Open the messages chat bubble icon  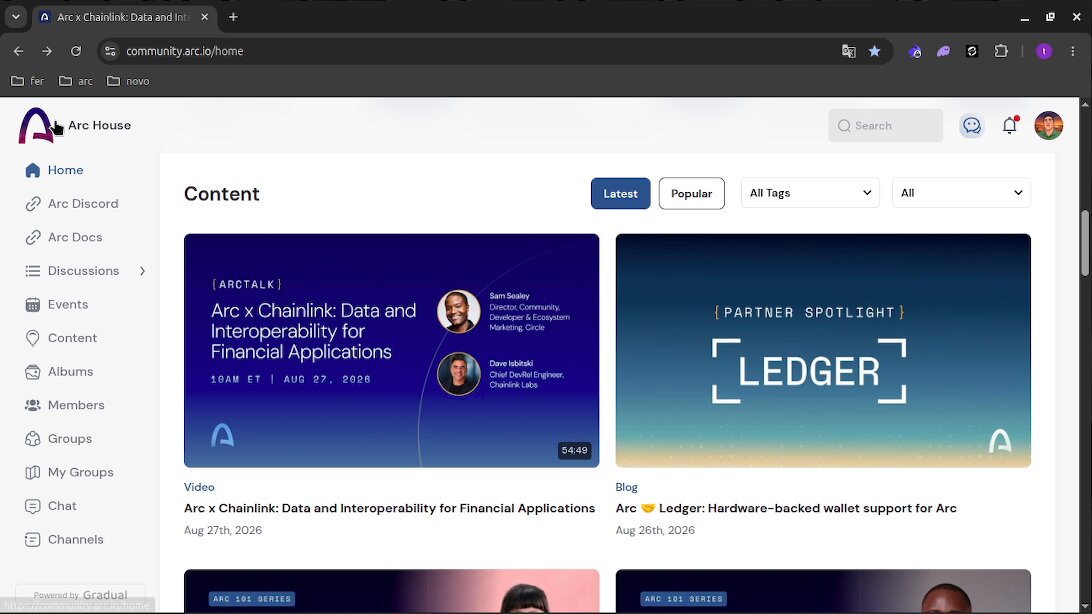click(972, 125)
